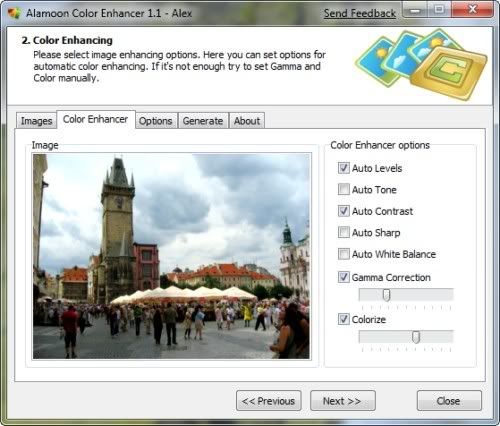The height and width of the screenshot is (426, 500).
Task: Minimize the Alamoon window
Action: [x=415, y=10]
